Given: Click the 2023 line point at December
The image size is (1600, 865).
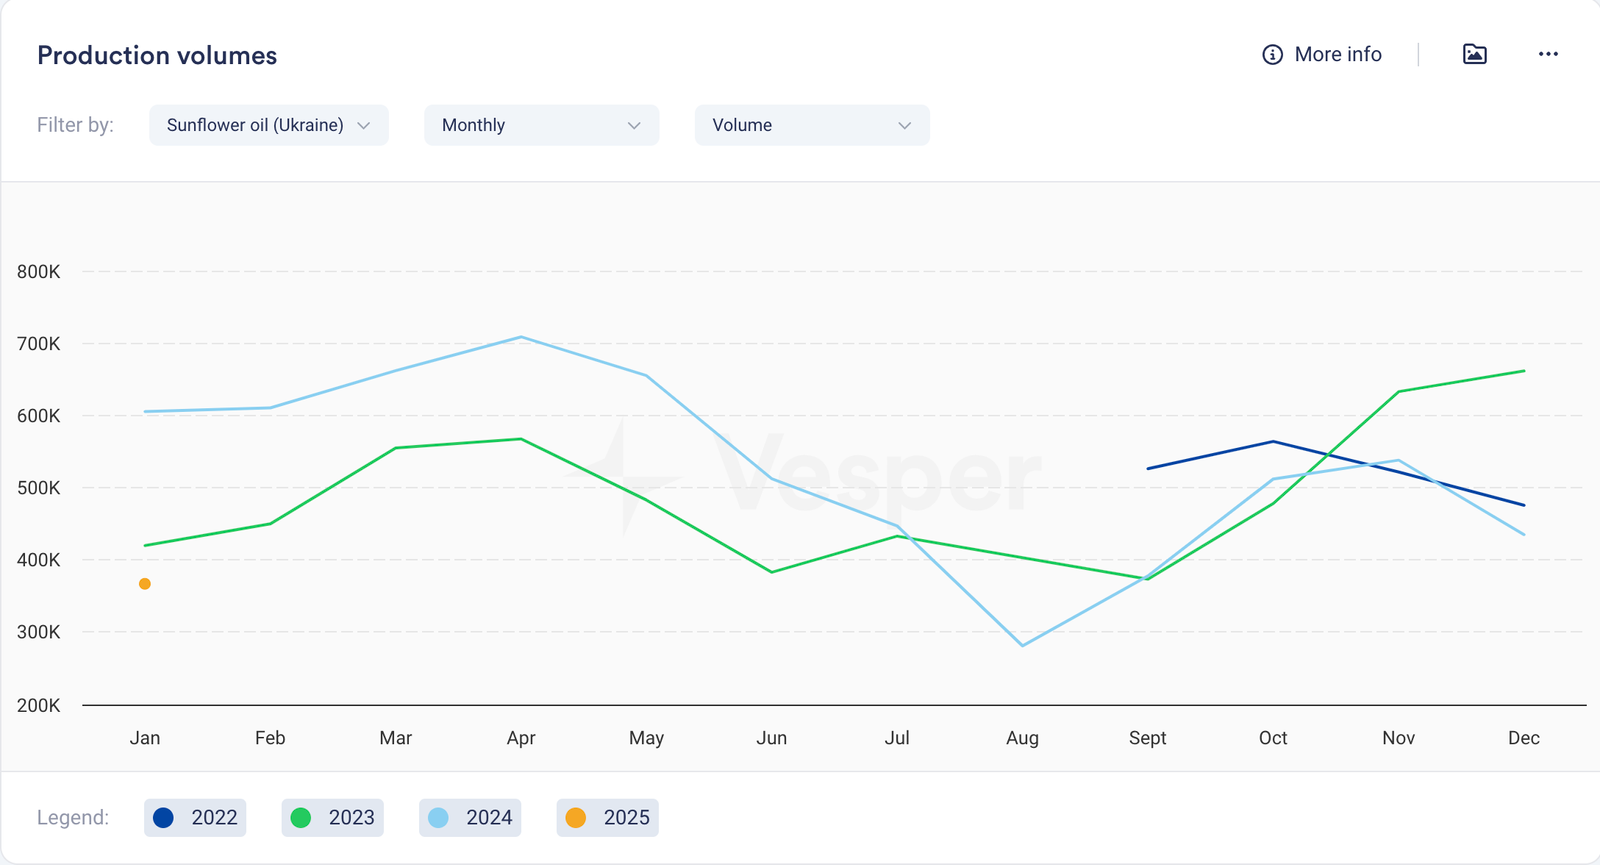Looking at the screenshot, I should [1523, 371].
